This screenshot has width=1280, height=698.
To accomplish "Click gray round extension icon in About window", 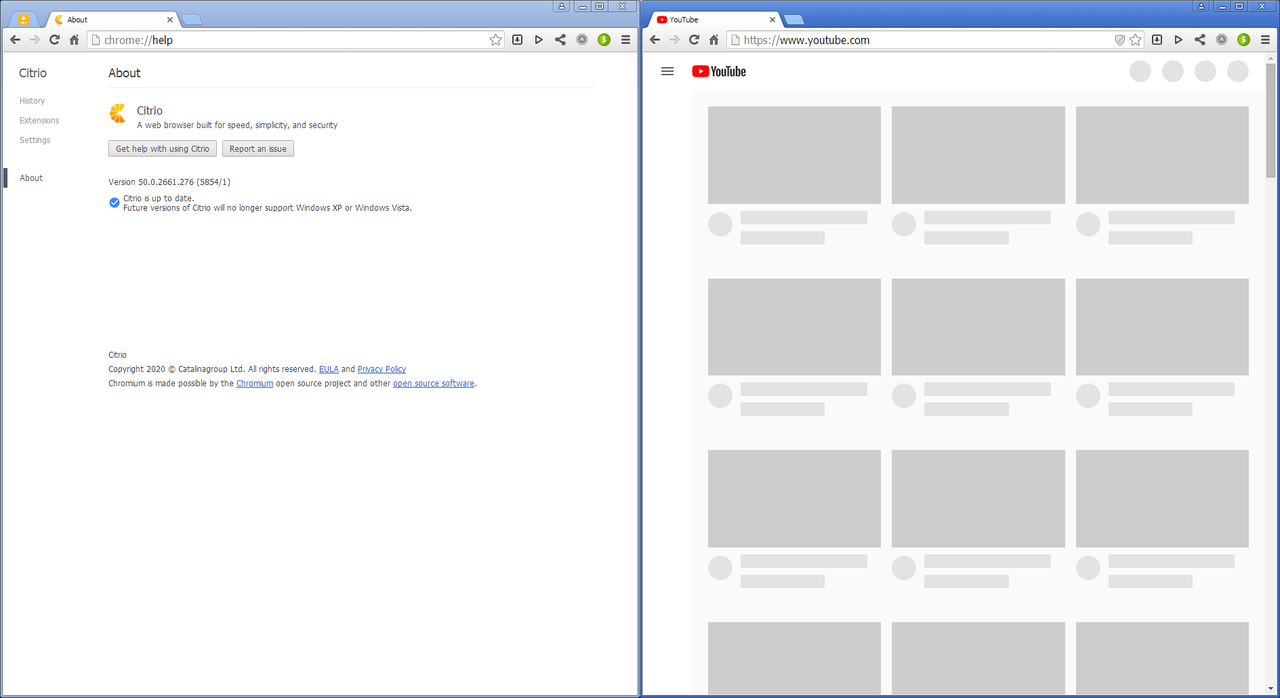I will pyautogui.click(x=582, y=40).
